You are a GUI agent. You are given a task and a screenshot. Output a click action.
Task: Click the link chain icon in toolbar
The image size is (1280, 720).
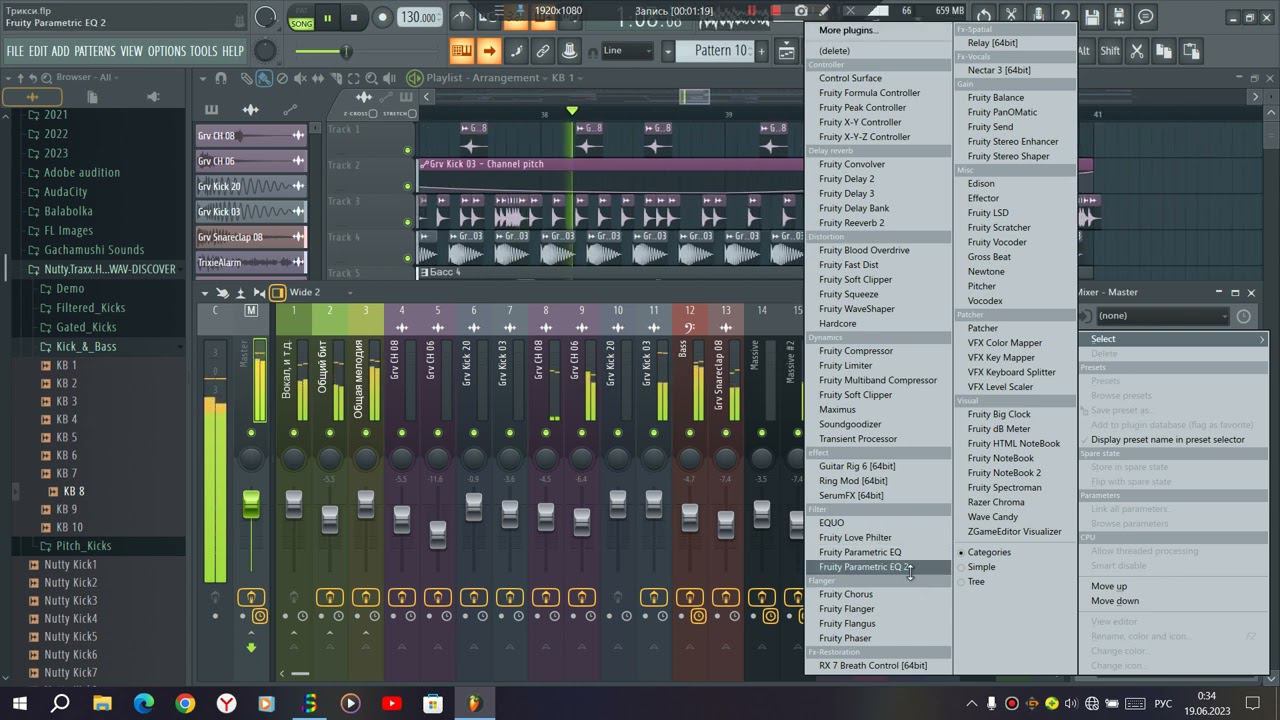pyautogui.click(x=543, y=50)
